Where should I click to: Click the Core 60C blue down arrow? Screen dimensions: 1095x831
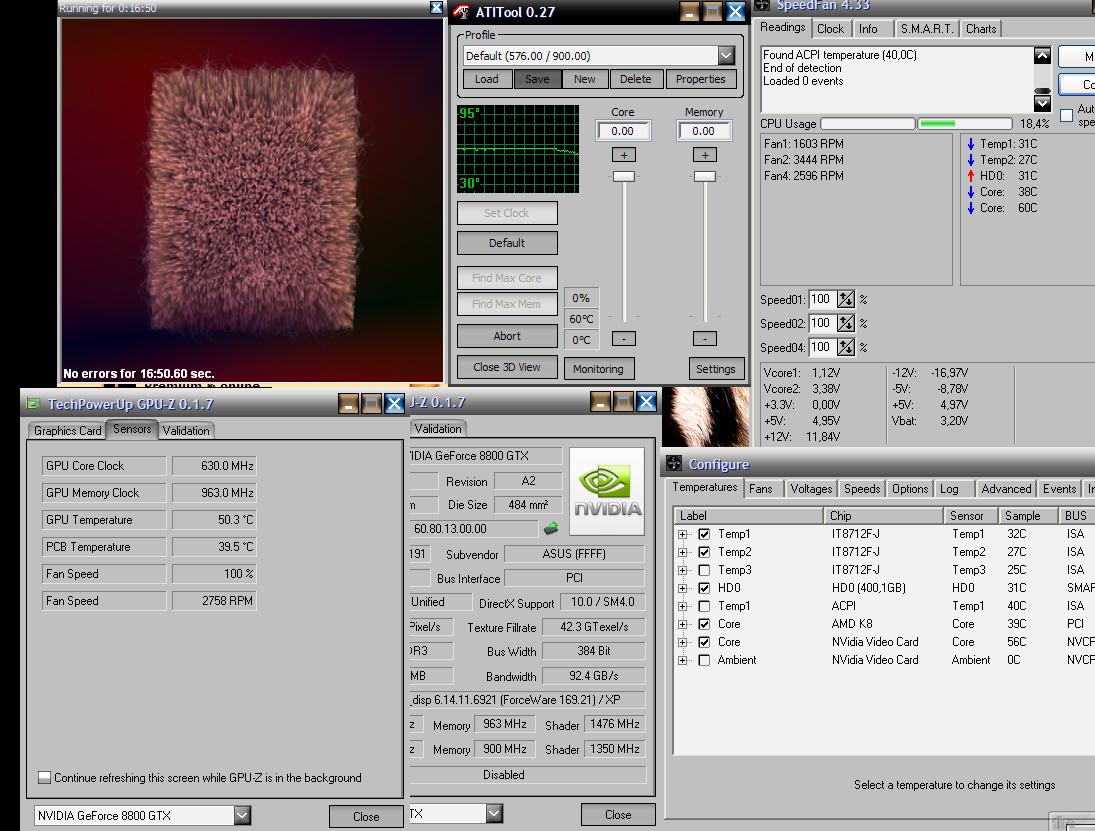click(x=971, y=208)
